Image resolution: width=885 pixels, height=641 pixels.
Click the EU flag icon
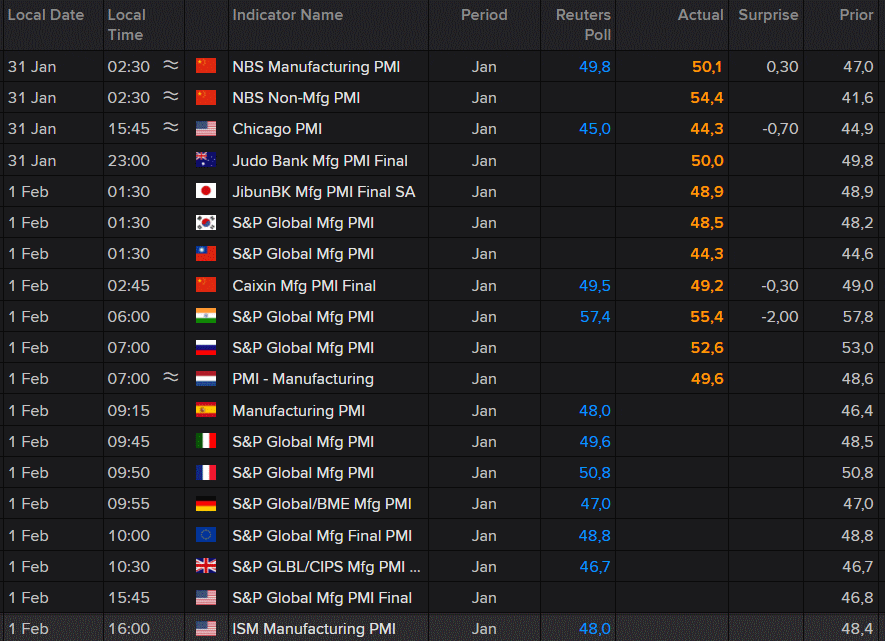click(205, 535)
